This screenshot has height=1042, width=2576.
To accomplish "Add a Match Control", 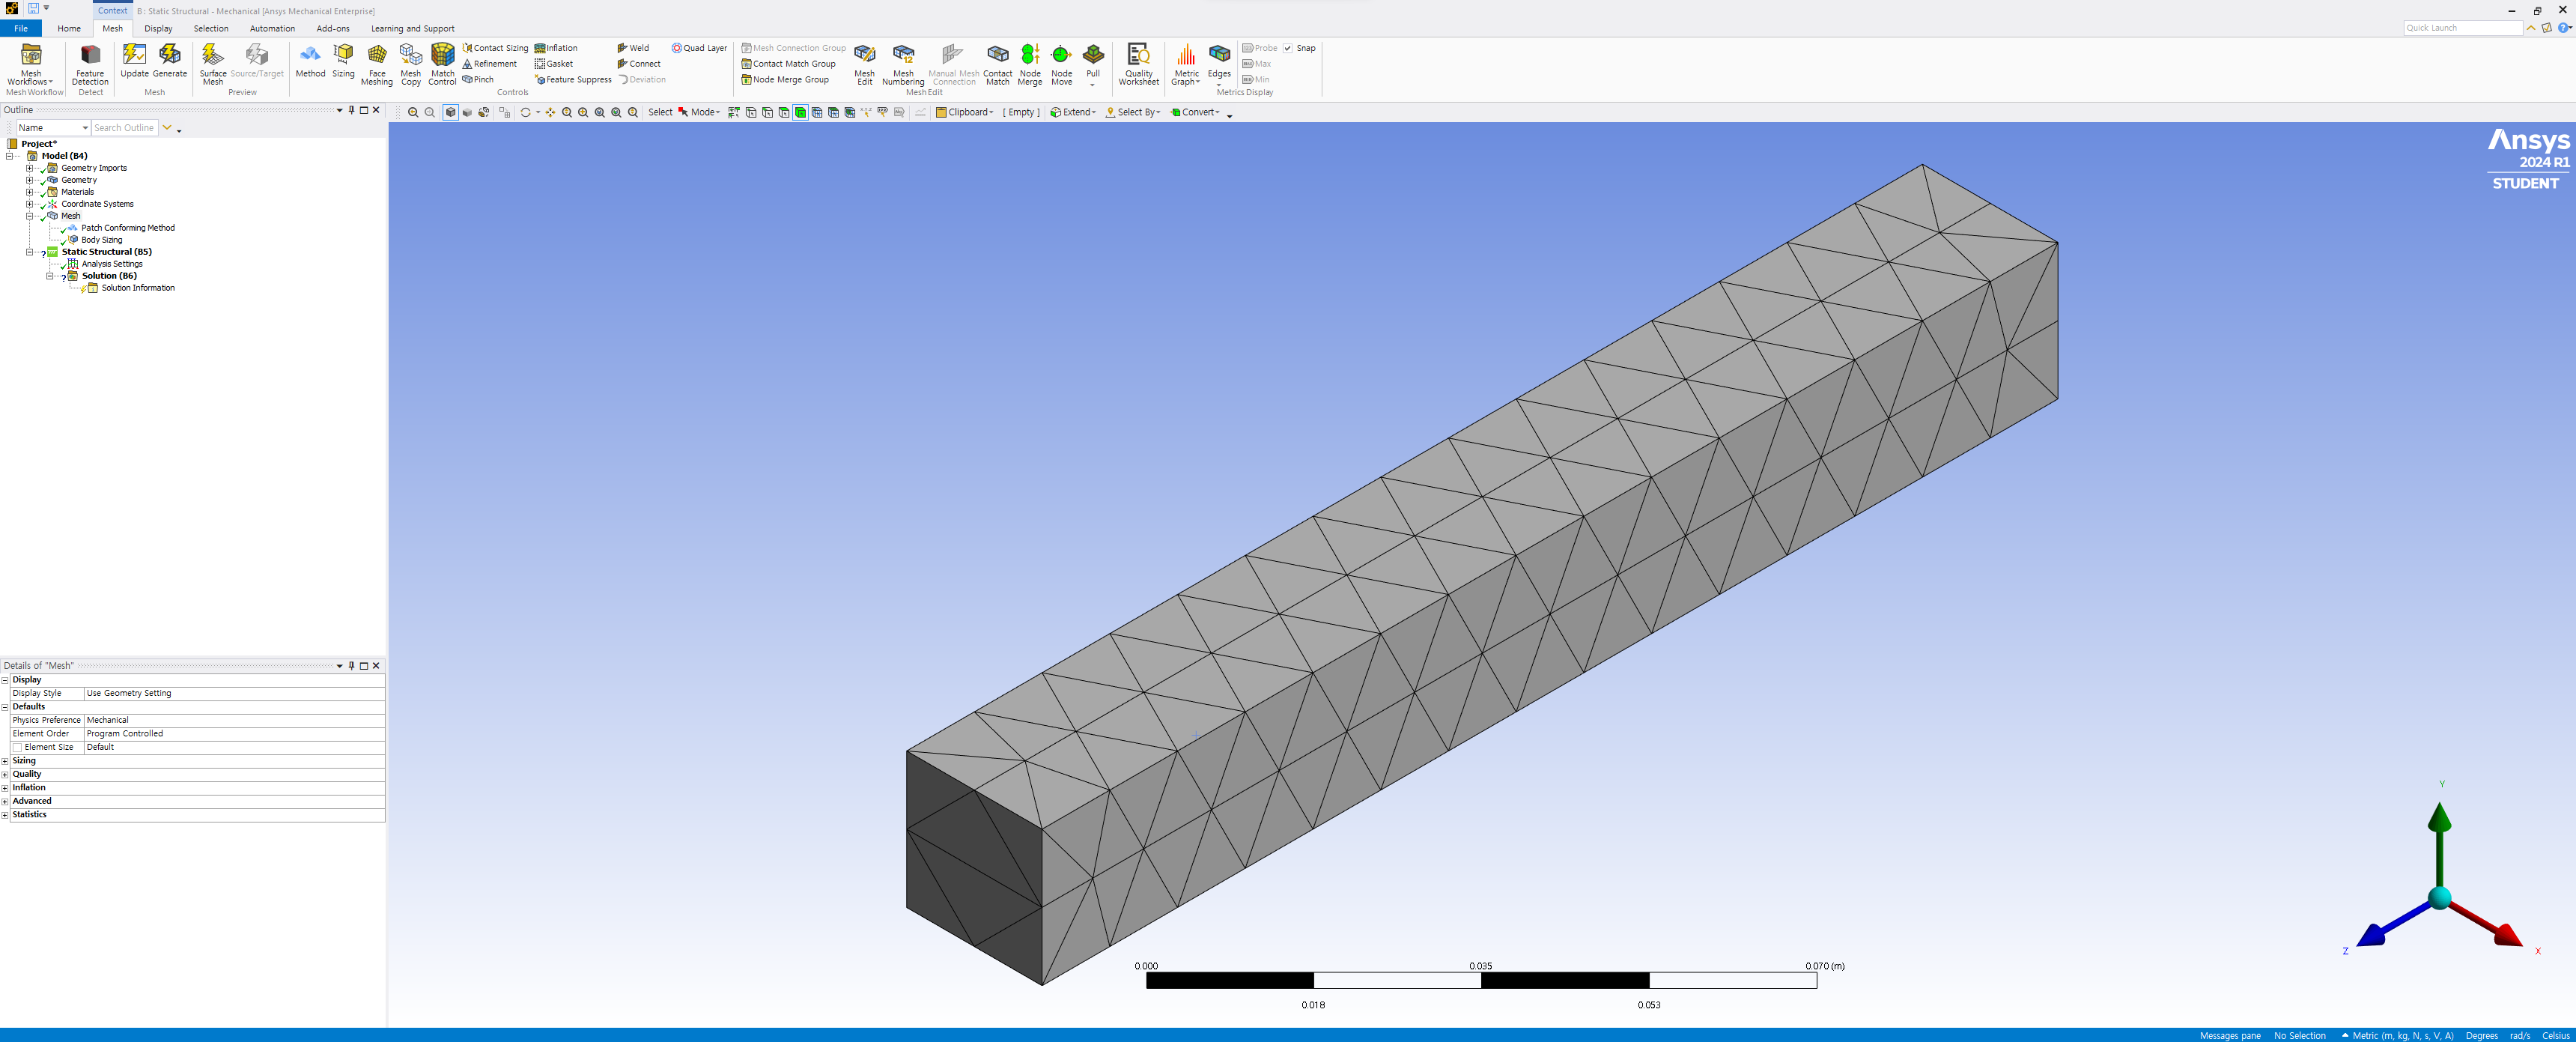I will point(442,65).
